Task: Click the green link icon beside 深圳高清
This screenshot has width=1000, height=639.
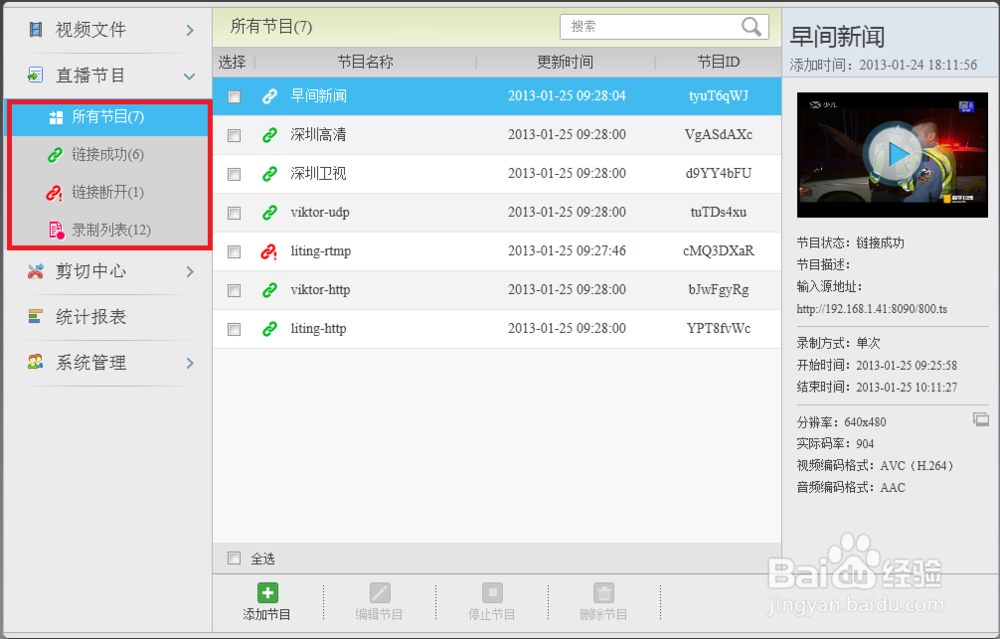Action: (269, 135)
